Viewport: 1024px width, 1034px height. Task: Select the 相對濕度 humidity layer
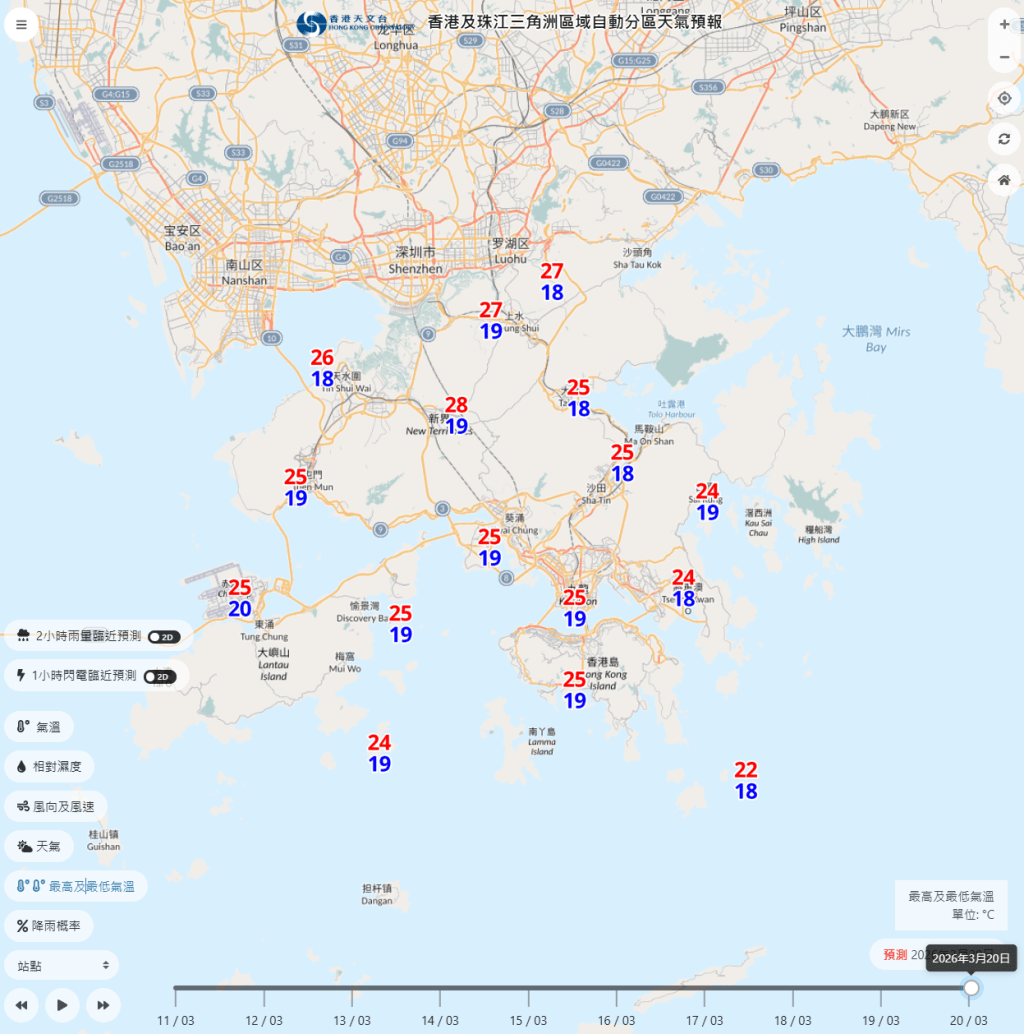tap(48, 766)
